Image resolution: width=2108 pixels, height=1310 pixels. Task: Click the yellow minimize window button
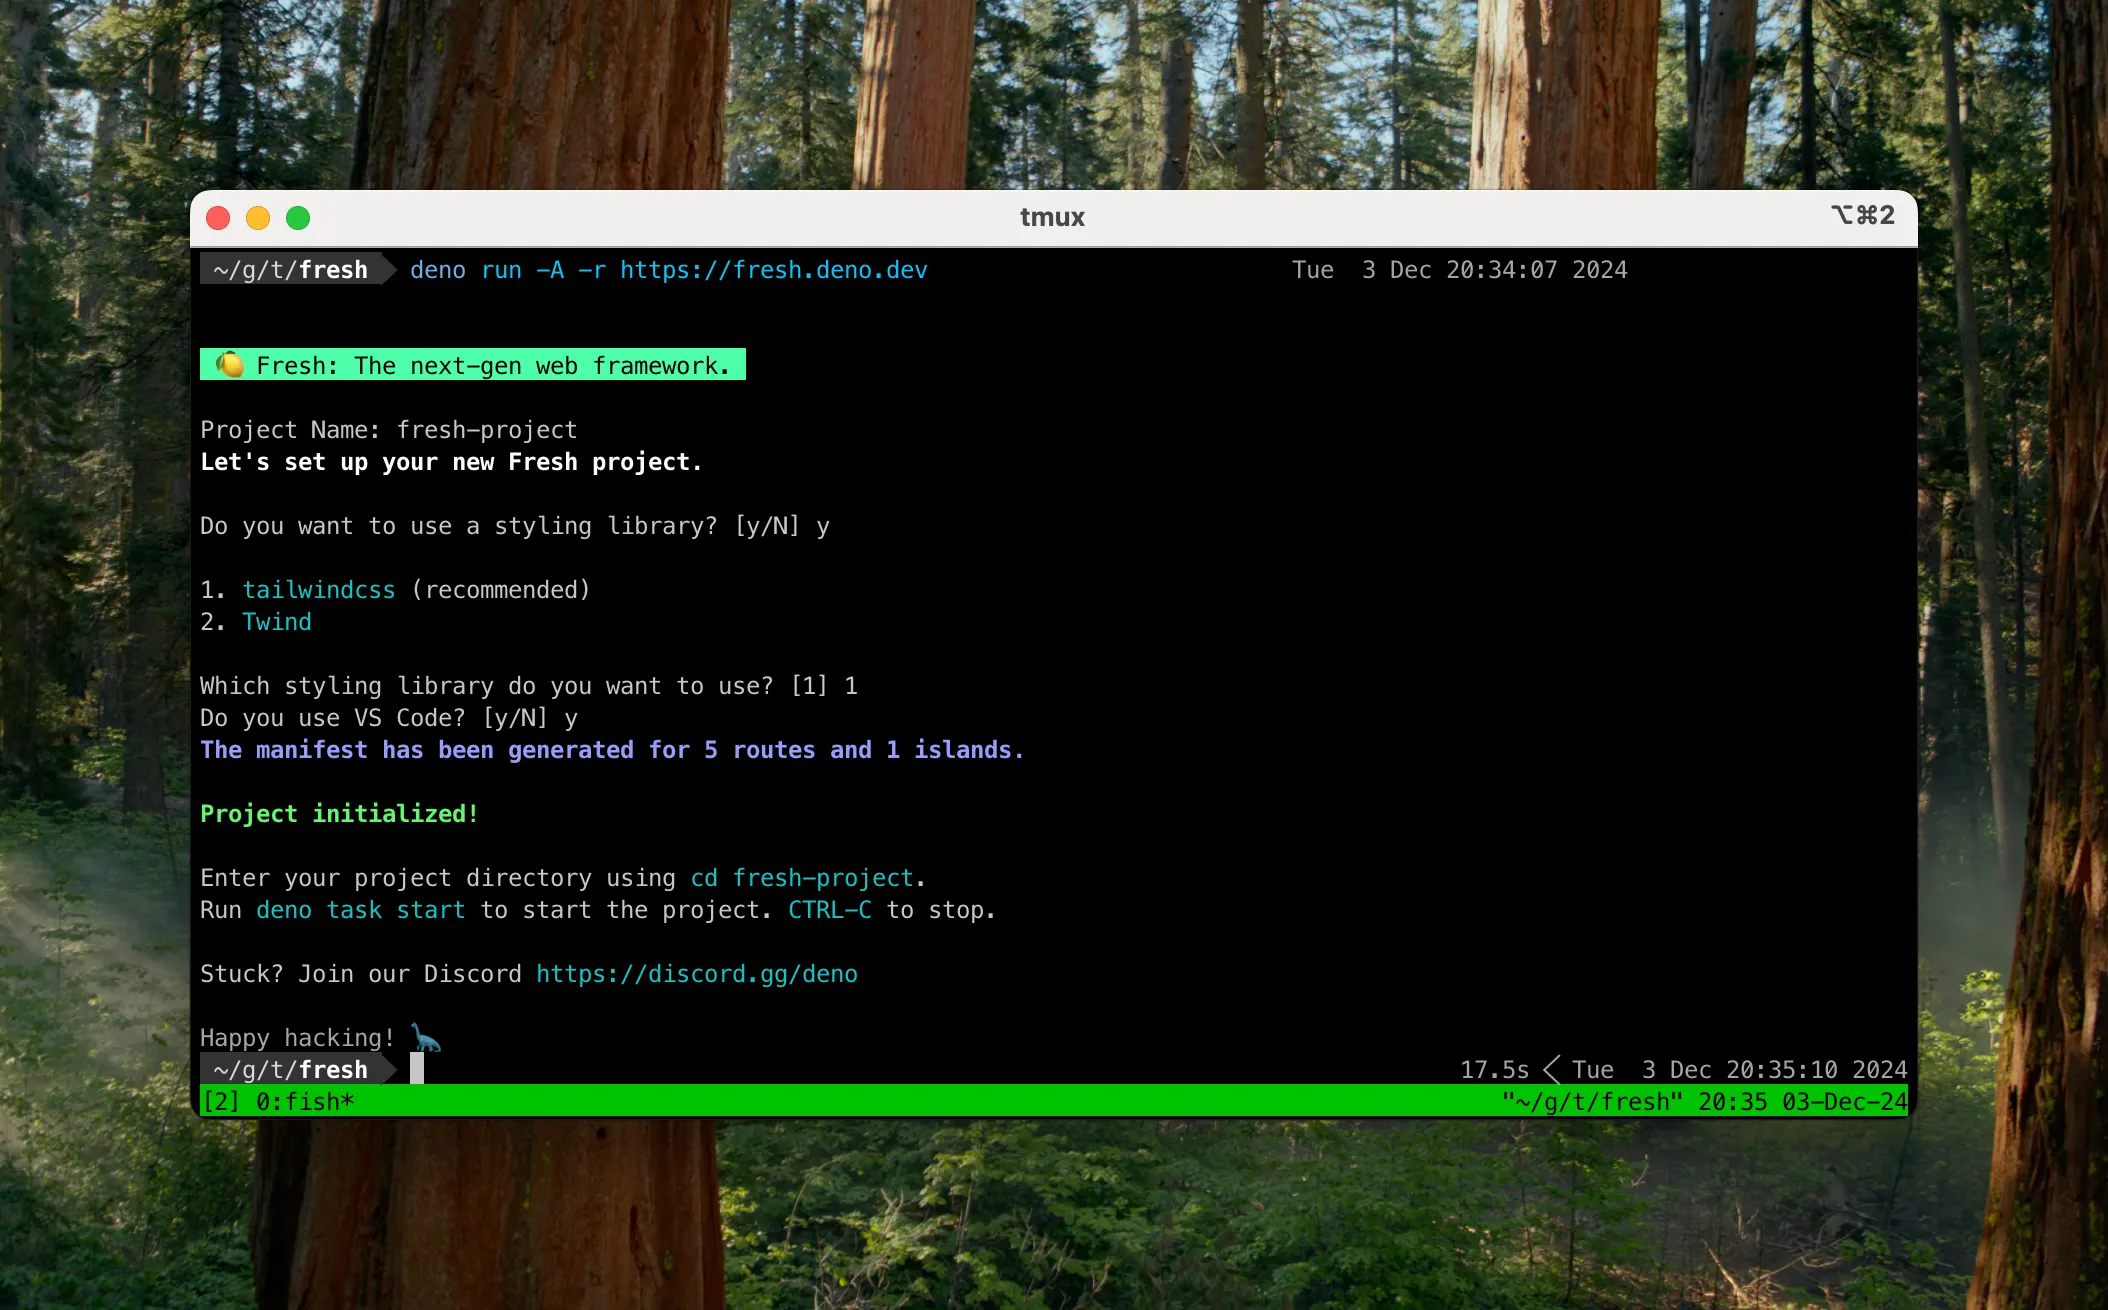[x=258, y=218]
